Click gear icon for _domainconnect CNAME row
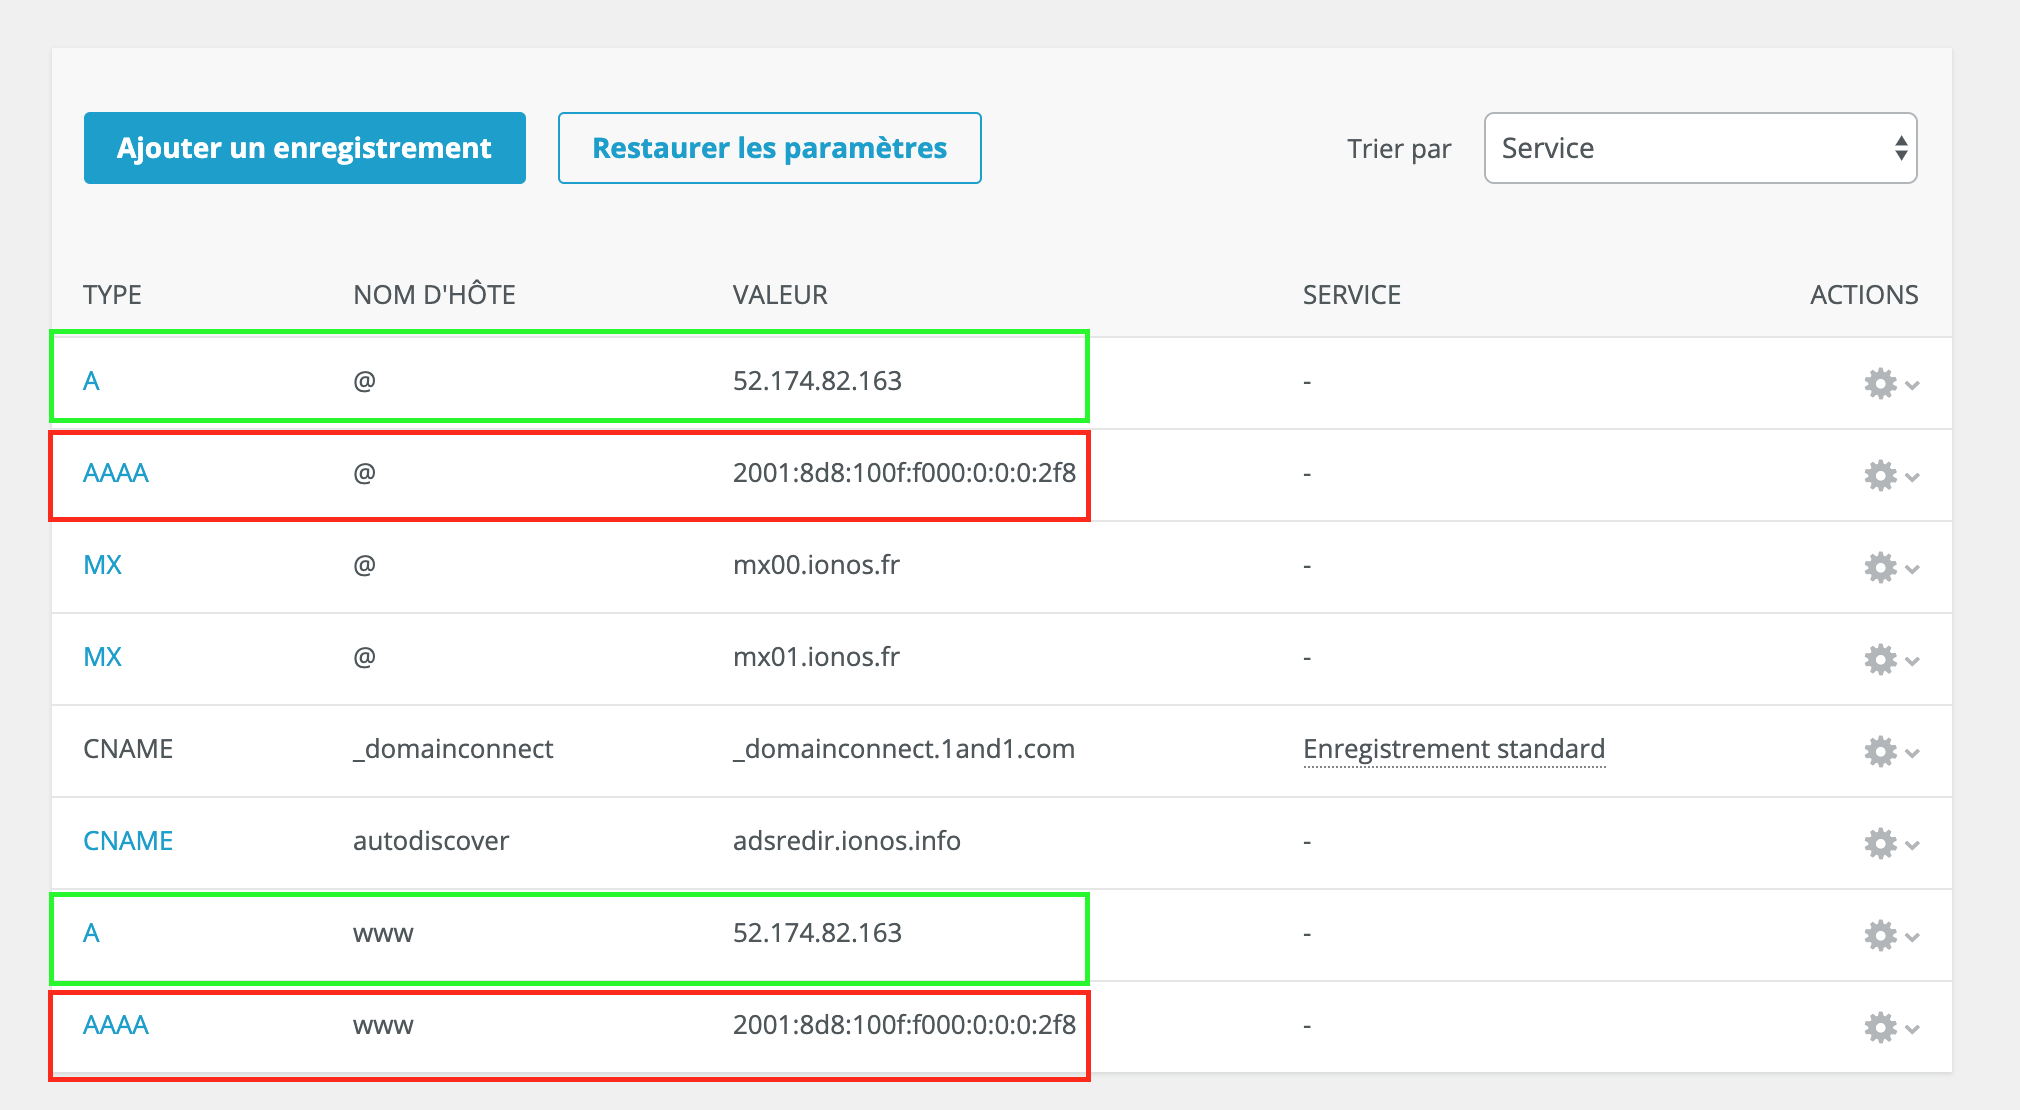Screen dimensions: 2020x1110 [1880, 751]
